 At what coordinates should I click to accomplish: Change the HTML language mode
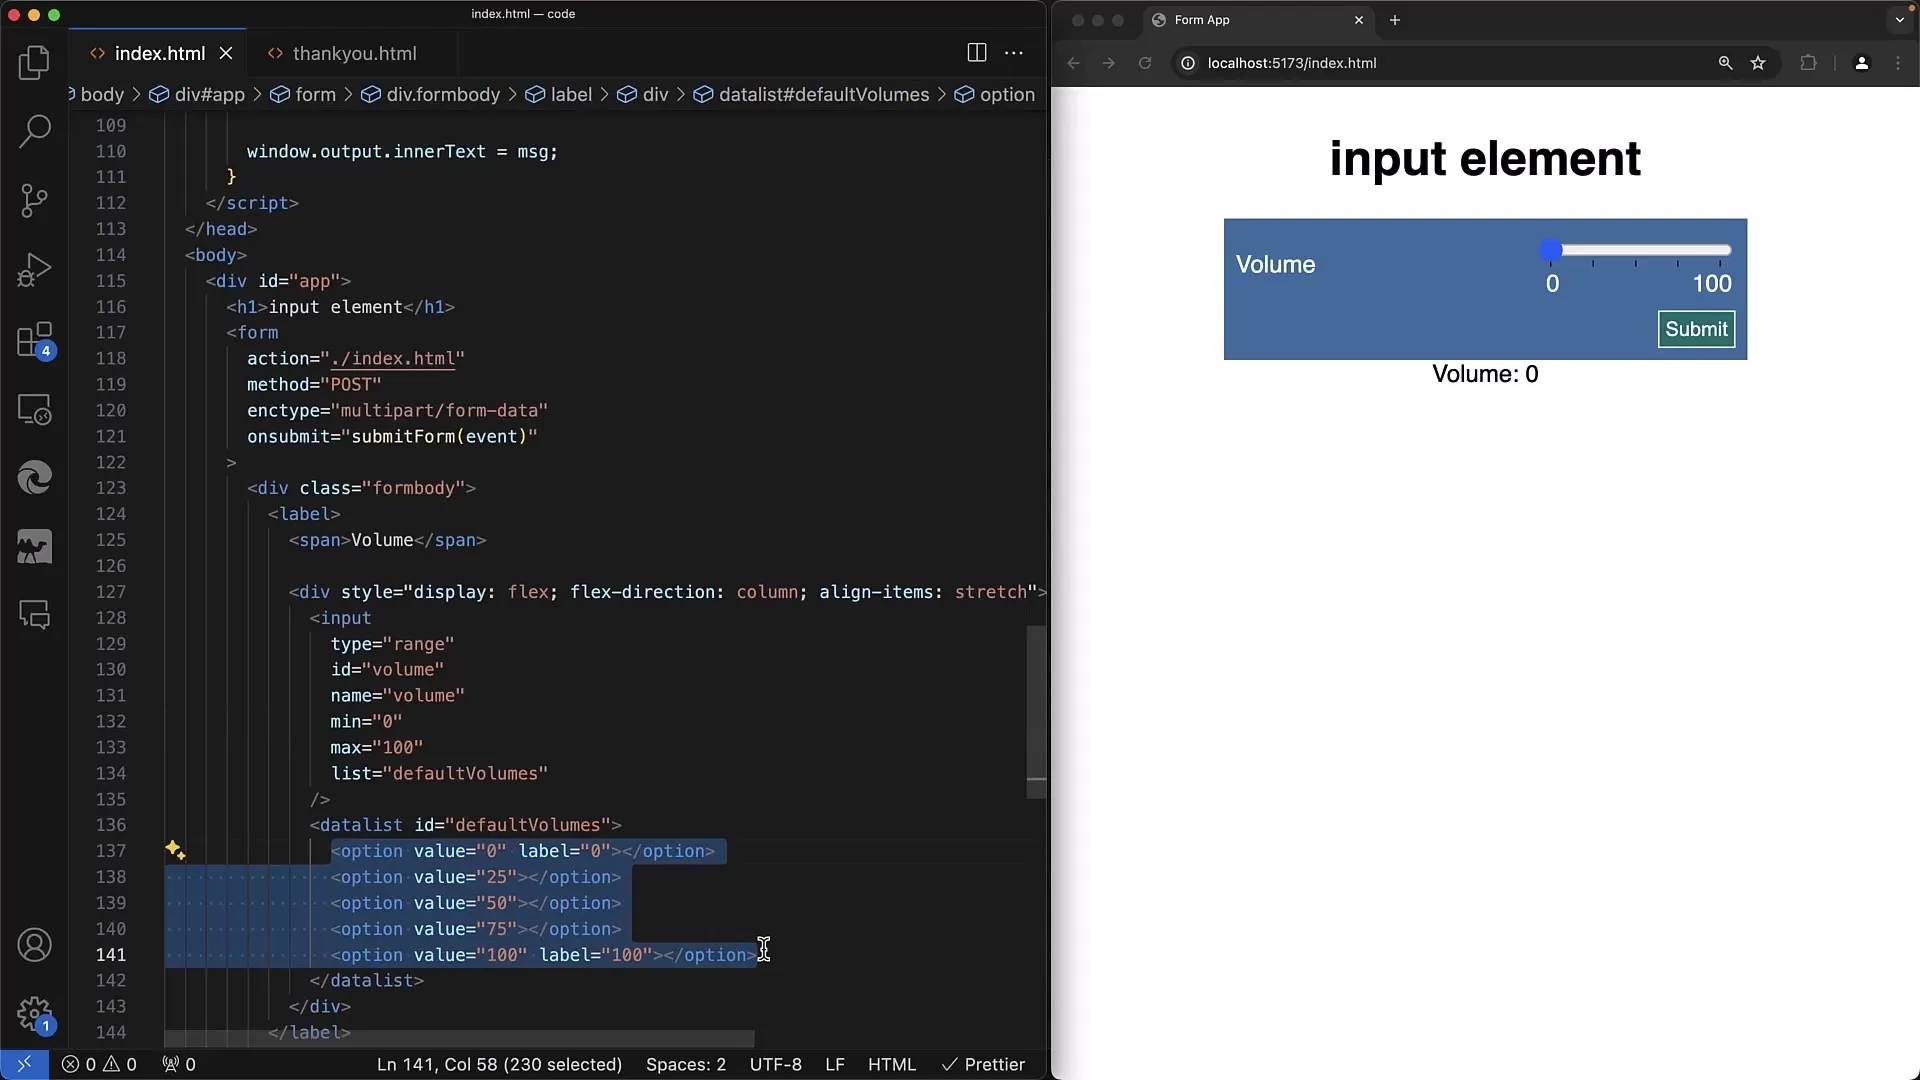[892, 1064]
